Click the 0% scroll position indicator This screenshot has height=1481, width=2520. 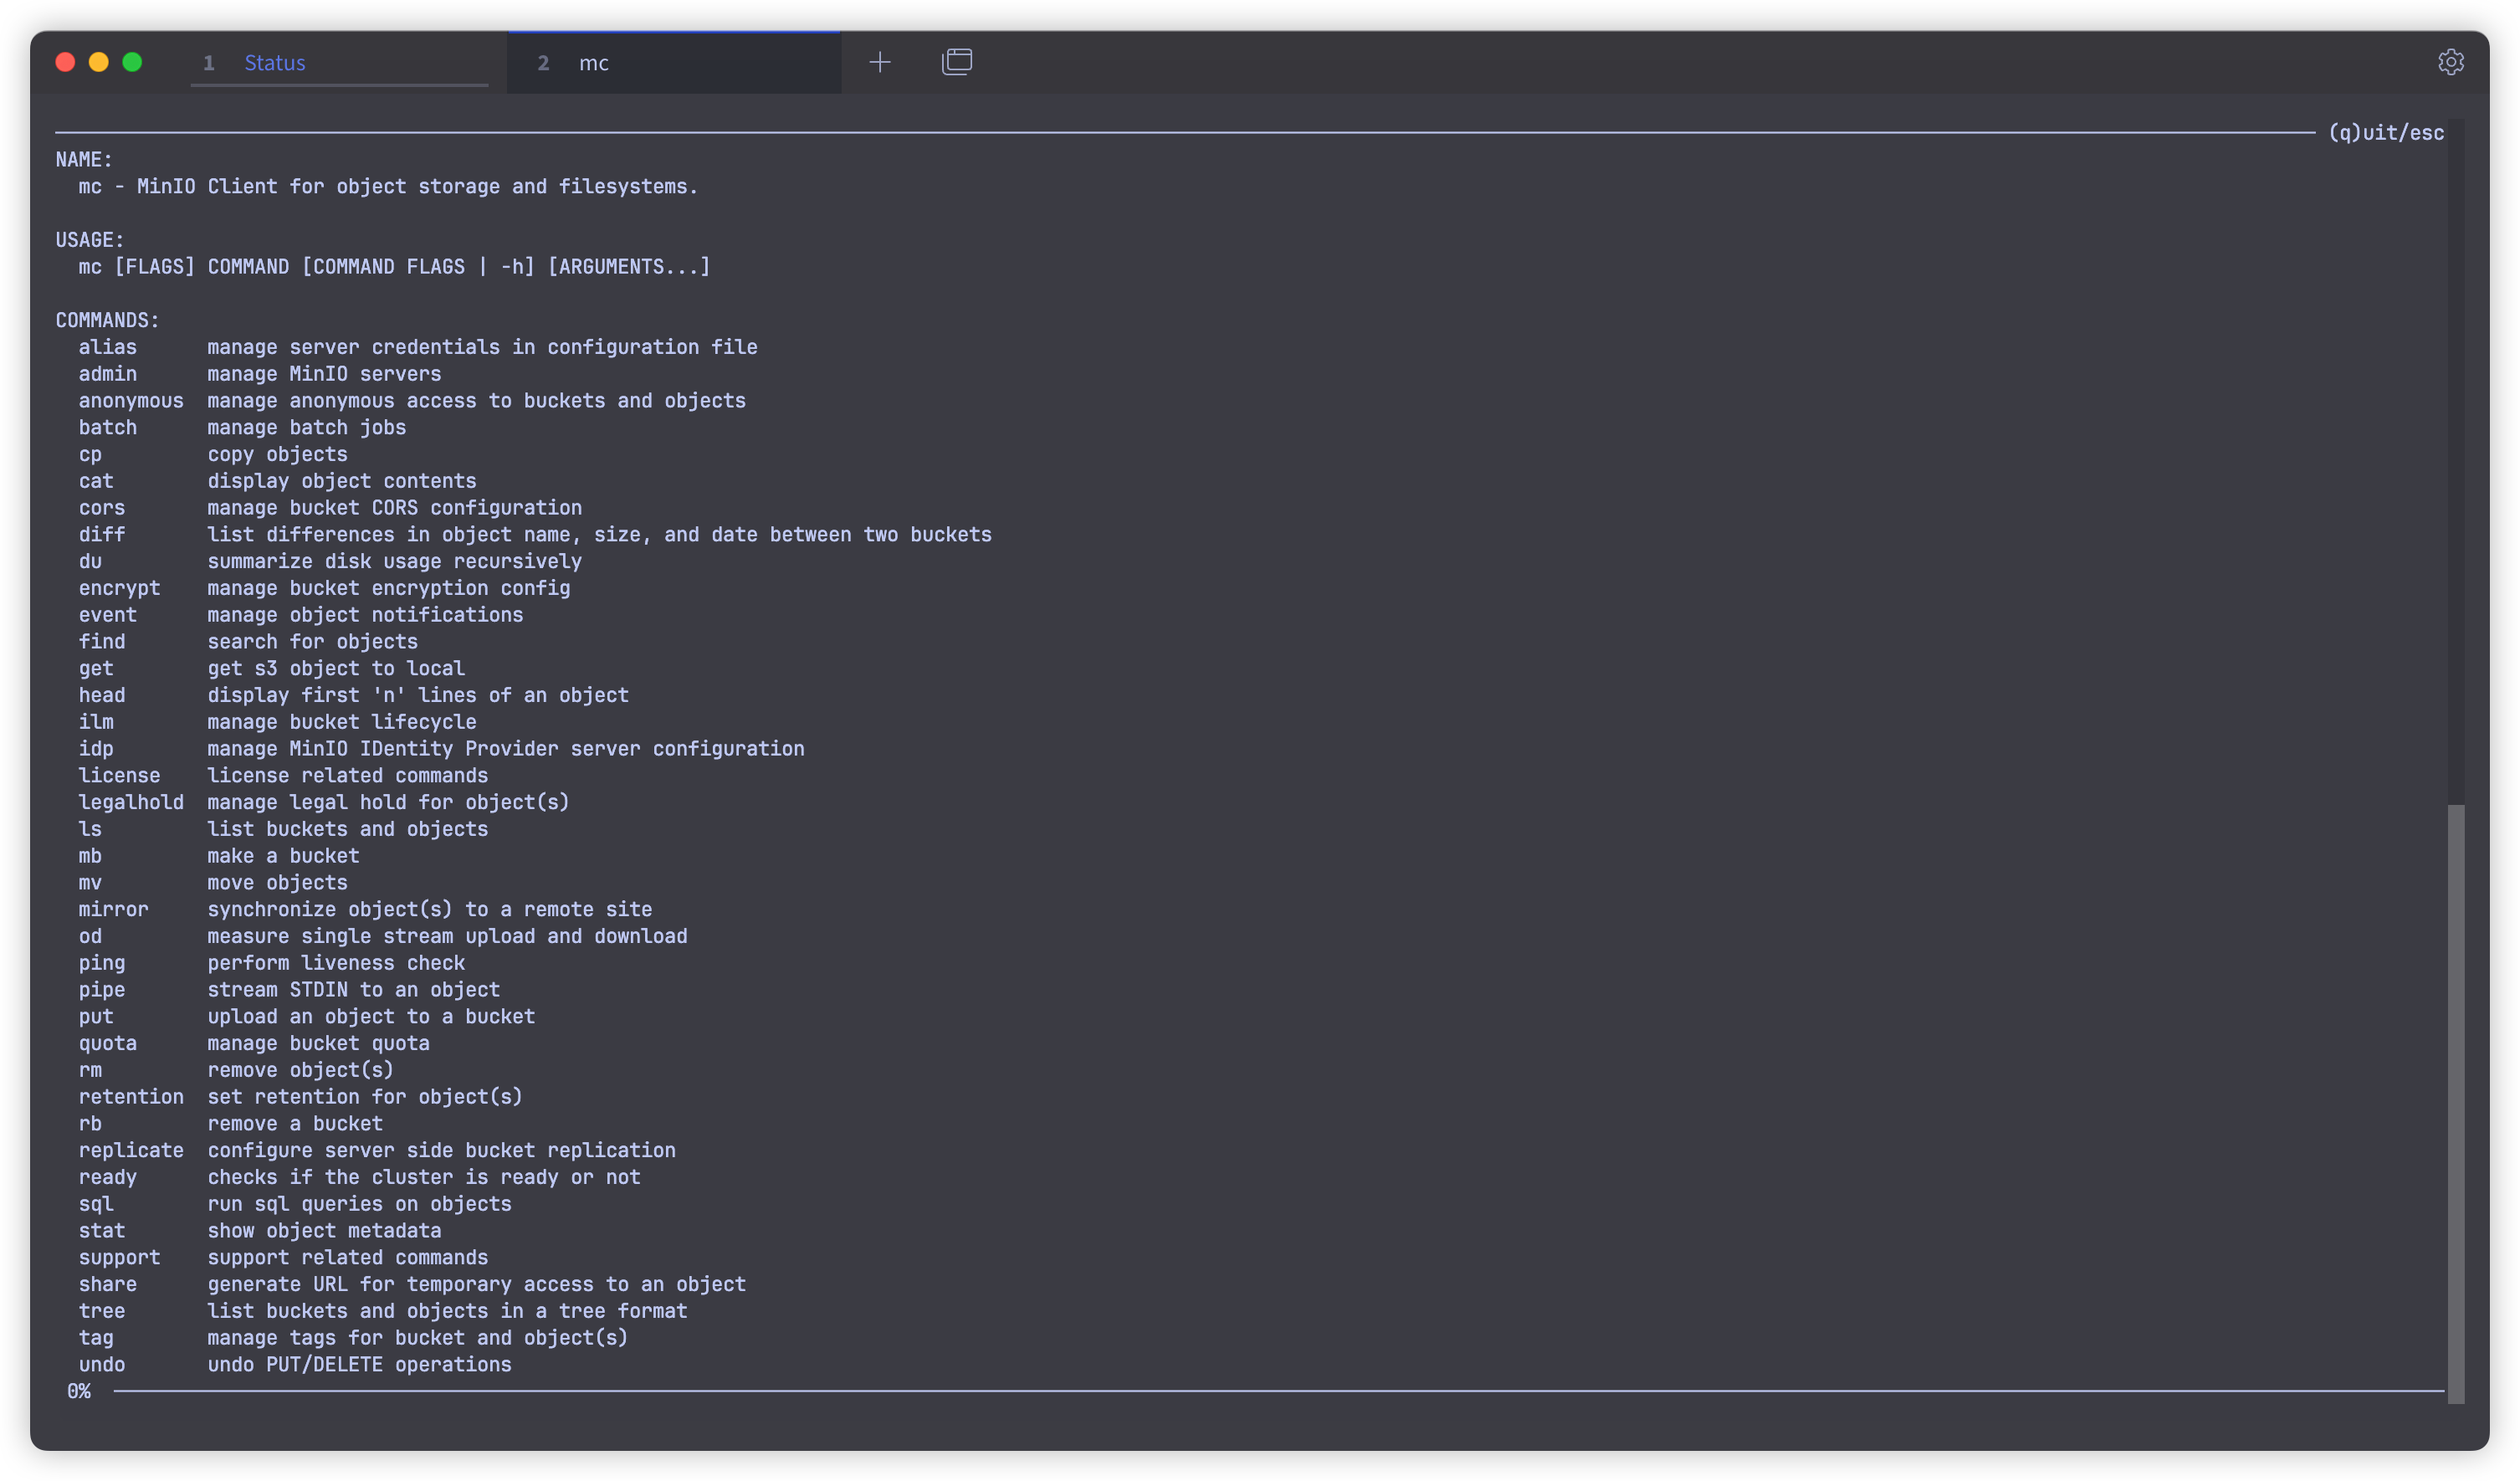(x=79, y=1391)
